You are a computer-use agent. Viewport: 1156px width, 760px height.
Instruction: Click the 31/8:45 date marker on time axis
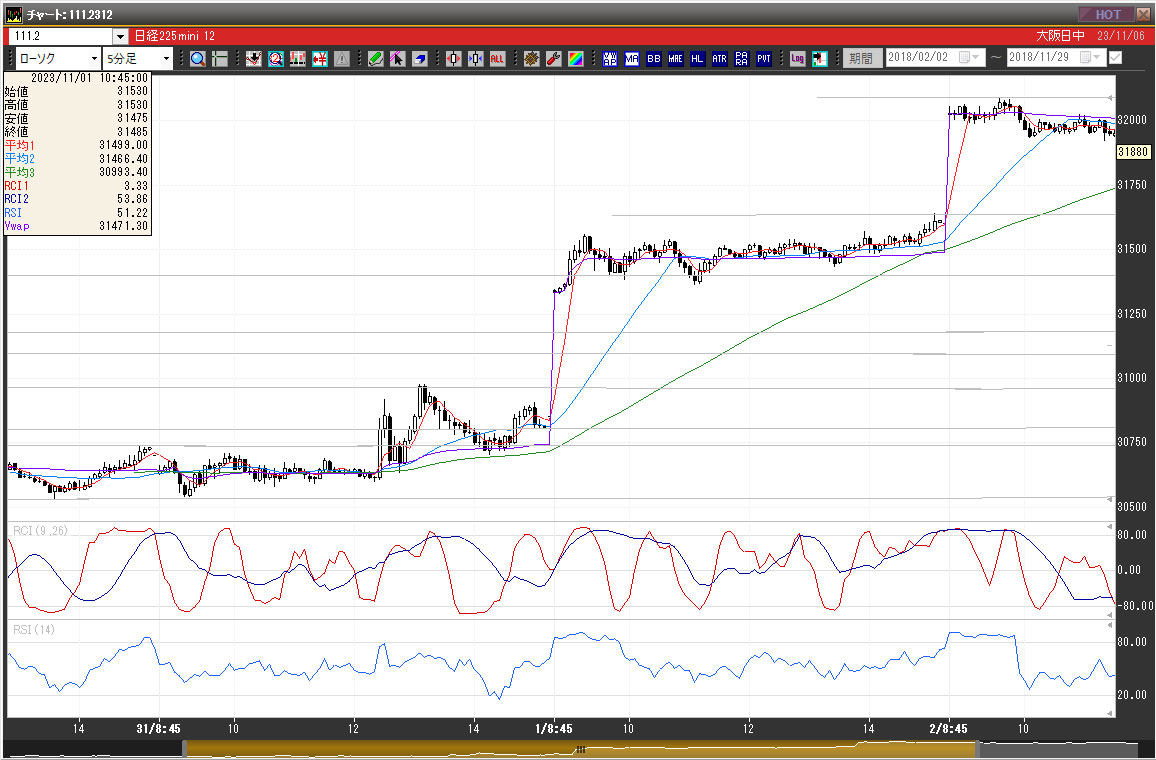[159, 729]
